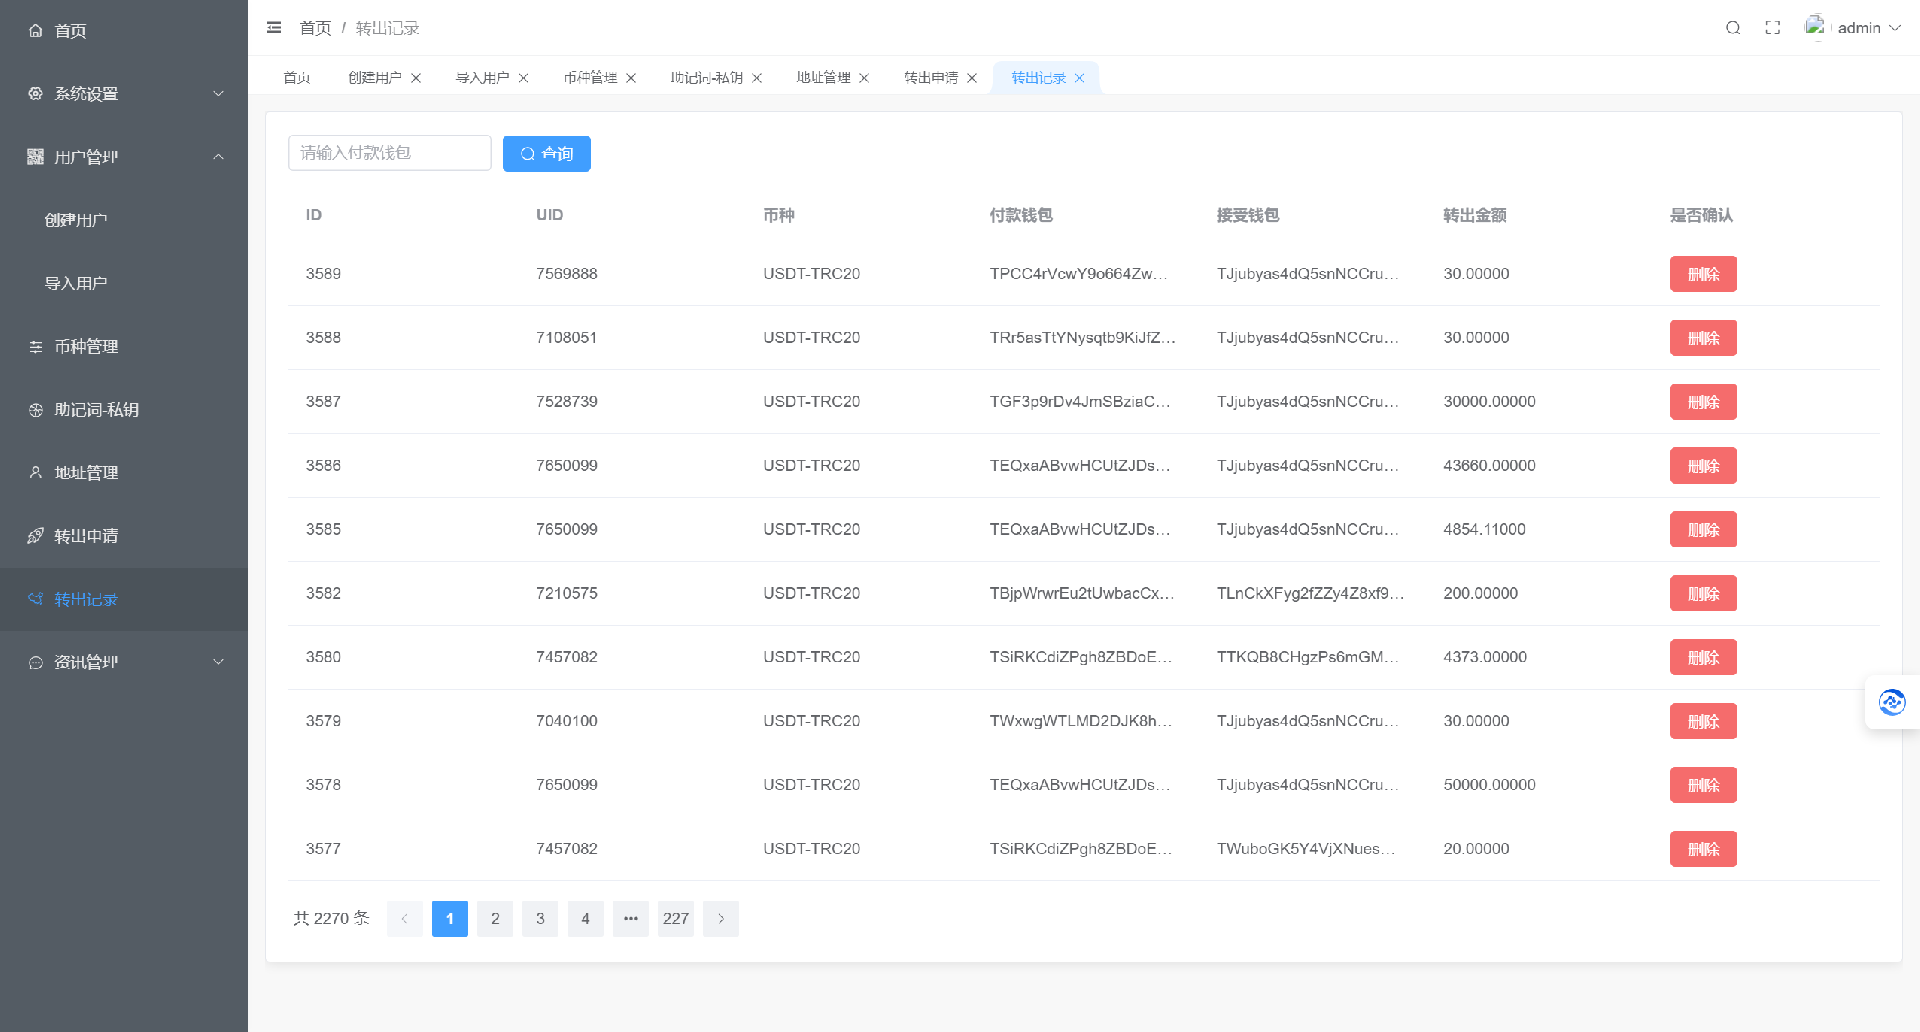Viewport: 1920px width, 1032px height.
Task: Close the 地址管理 tab
Action: (864, 78)
